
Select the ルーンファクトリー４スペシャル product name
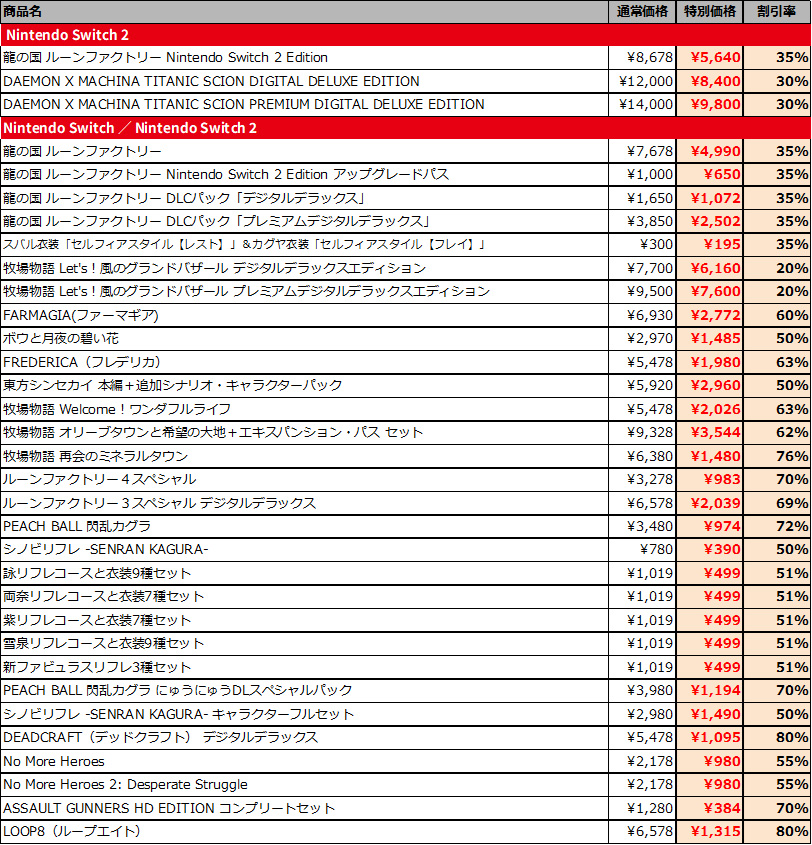pyautogui.click(x=100, y=480)
